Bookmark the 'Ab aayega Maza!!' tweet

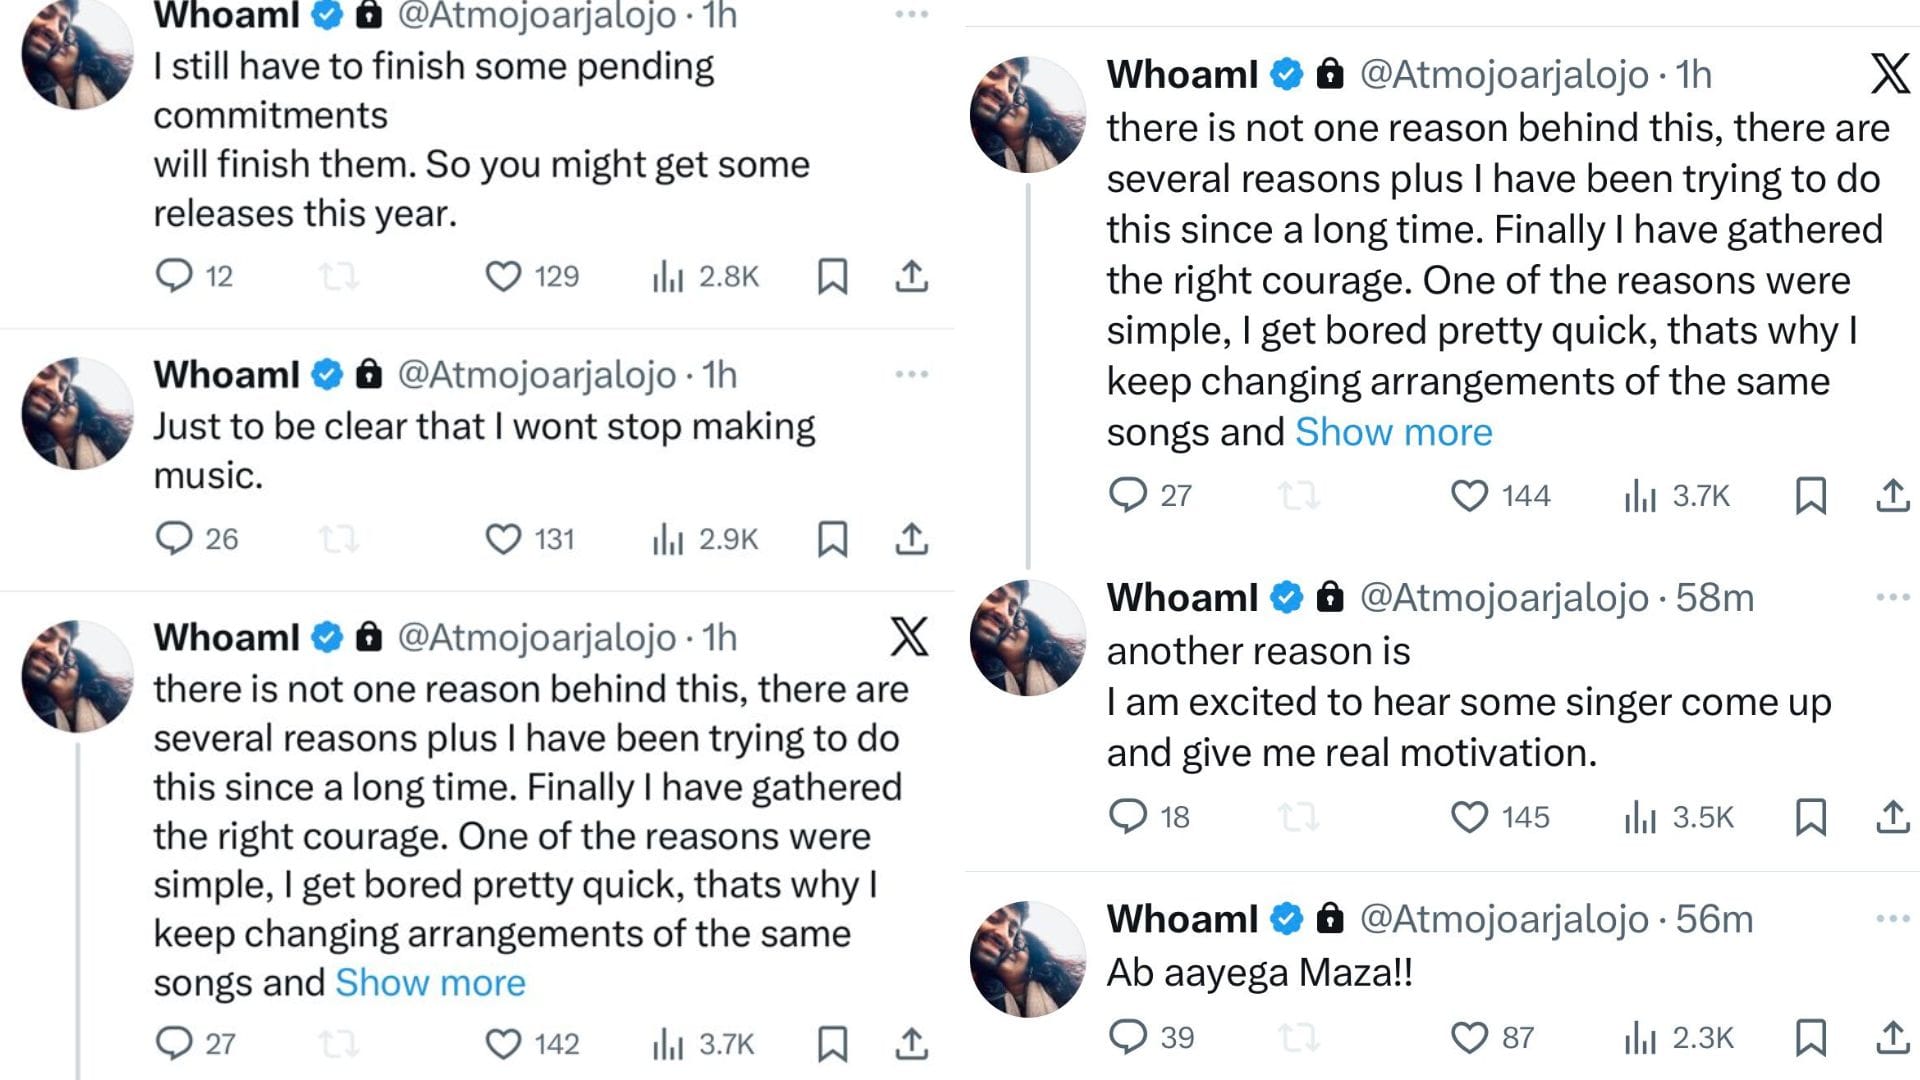(1811, 1037)
